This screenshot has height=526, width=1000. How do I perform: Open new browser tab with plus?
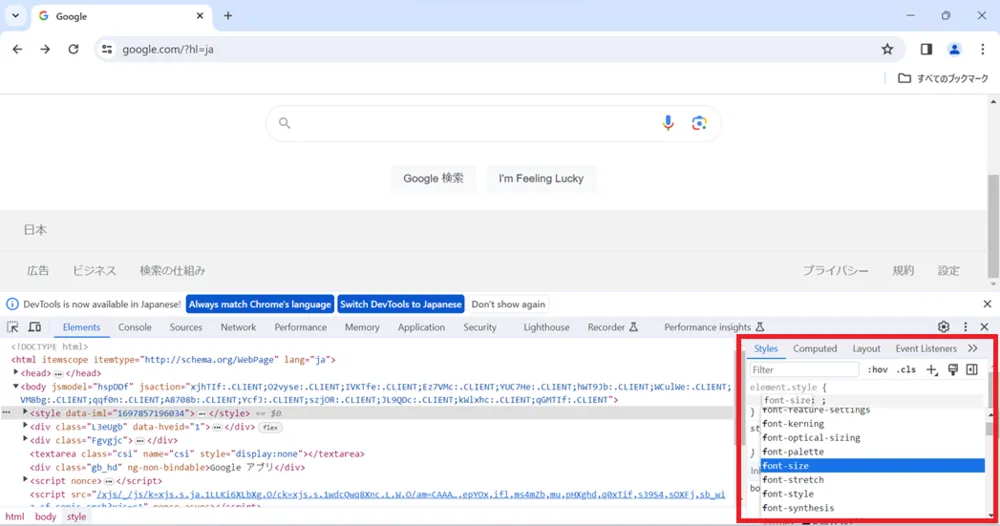pos(228,16)
